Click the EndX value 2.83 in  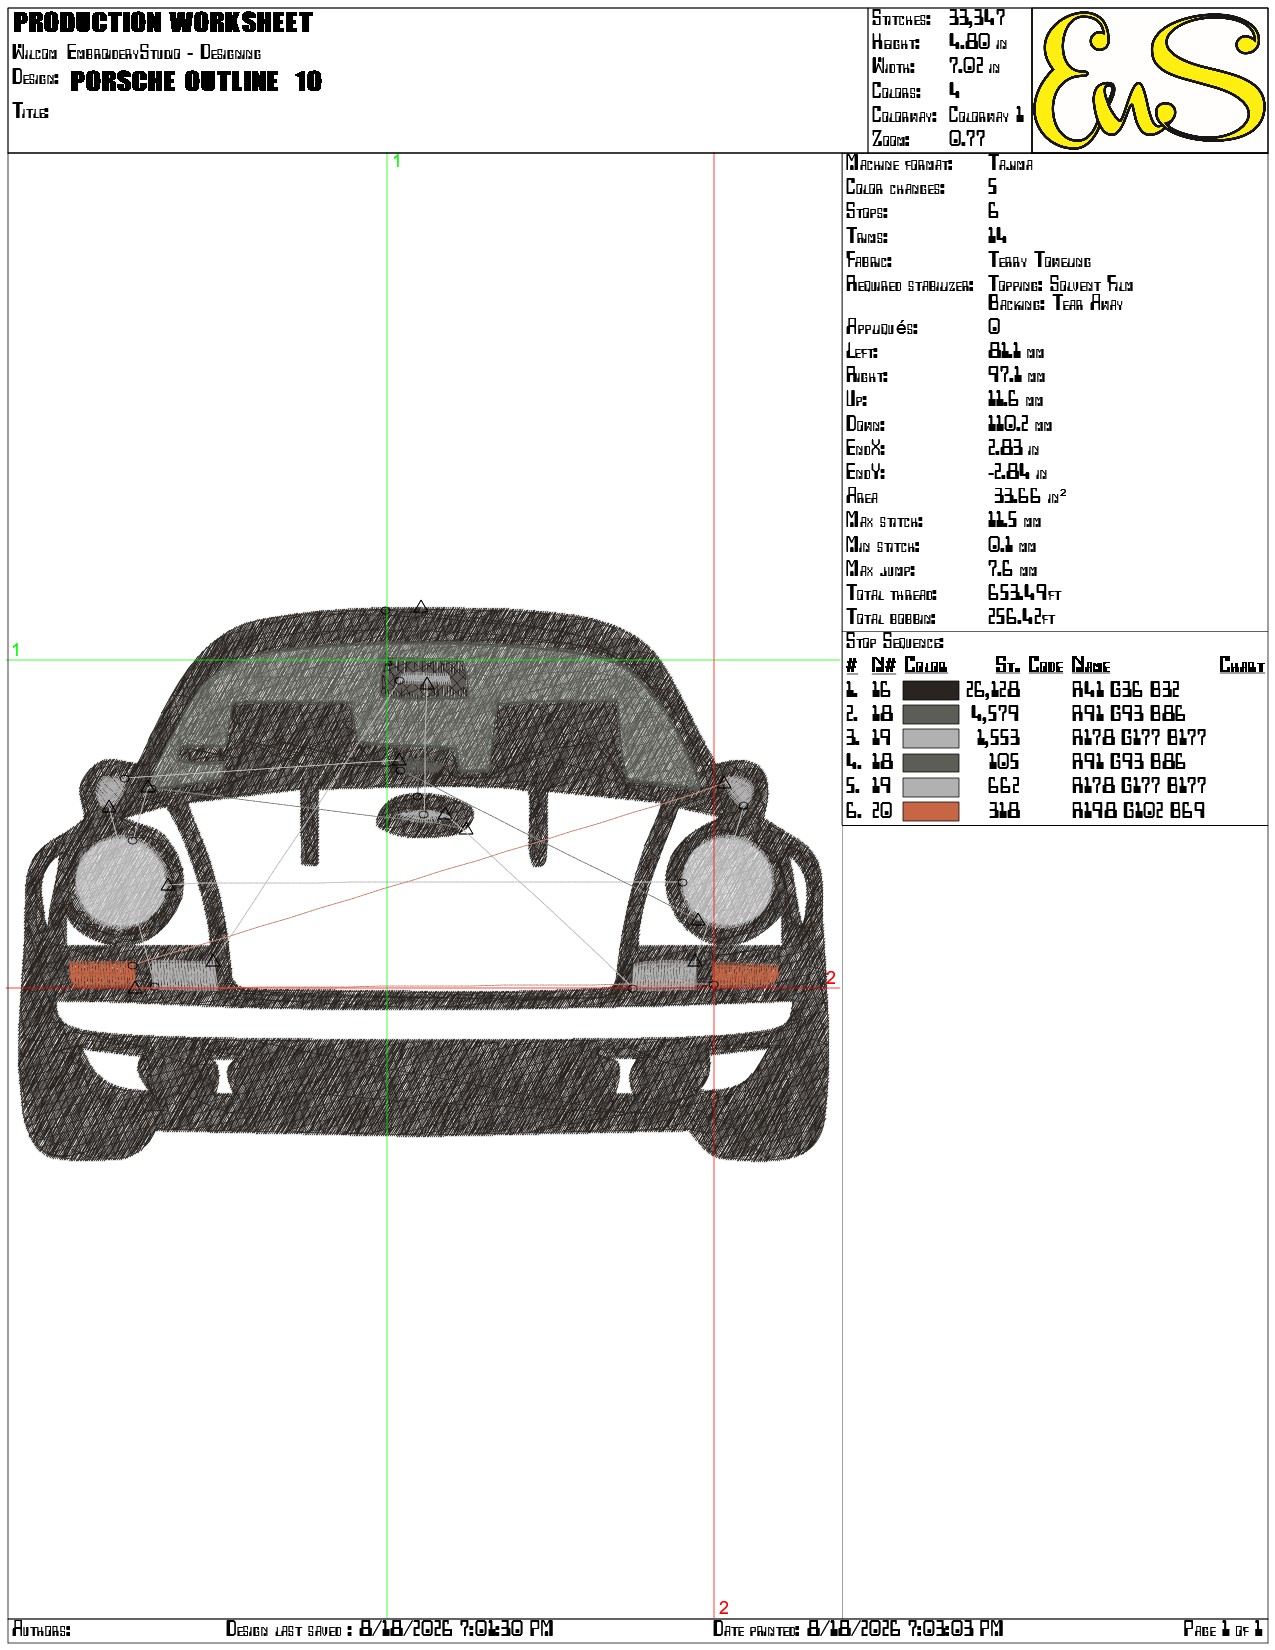1015,448
